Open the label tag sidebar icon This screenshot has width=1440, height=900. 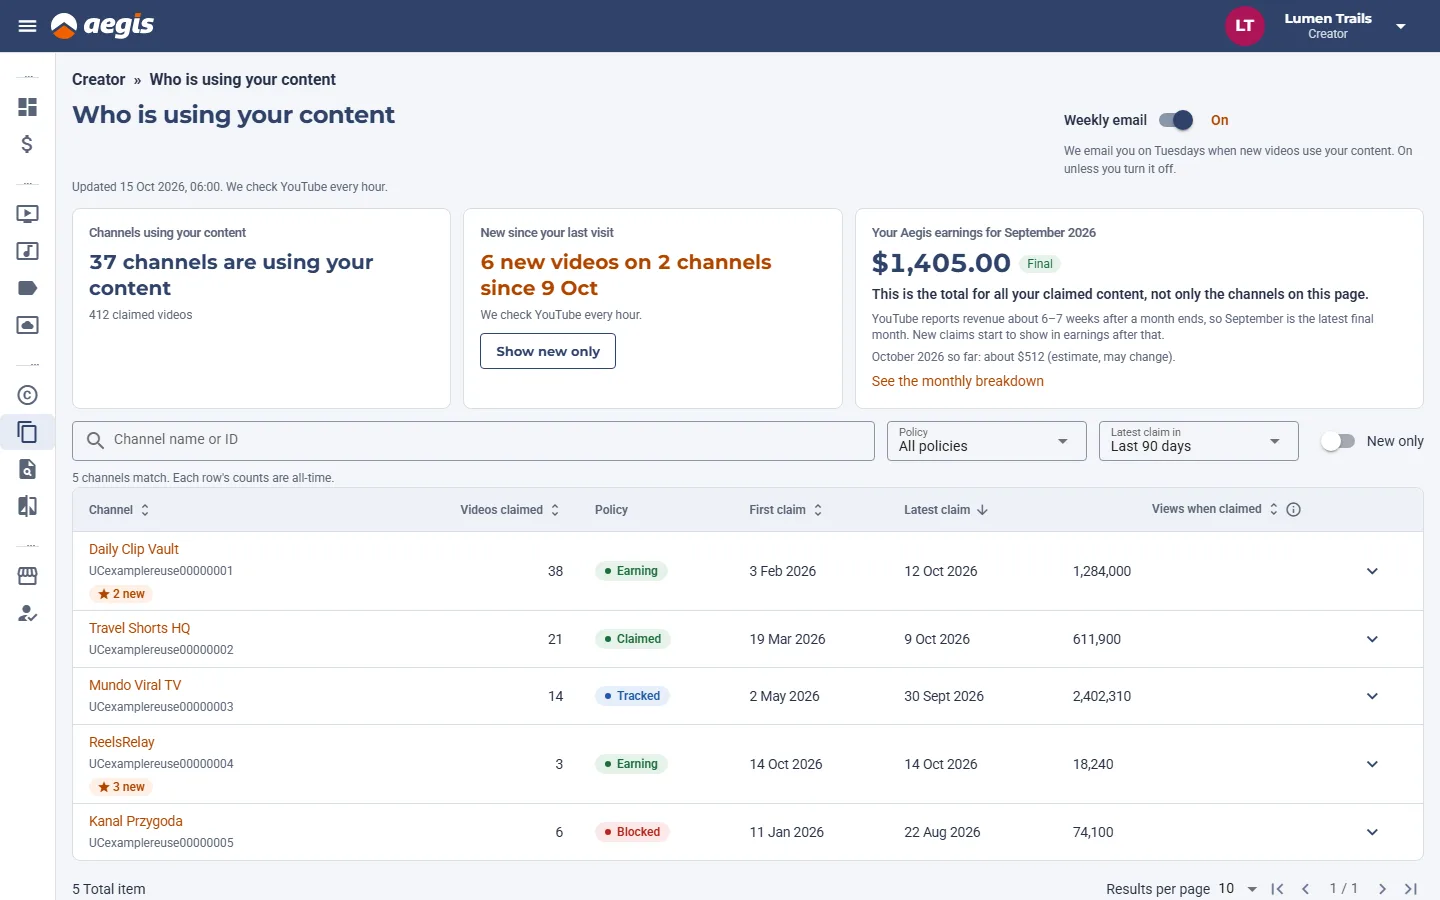coord(28,288)
